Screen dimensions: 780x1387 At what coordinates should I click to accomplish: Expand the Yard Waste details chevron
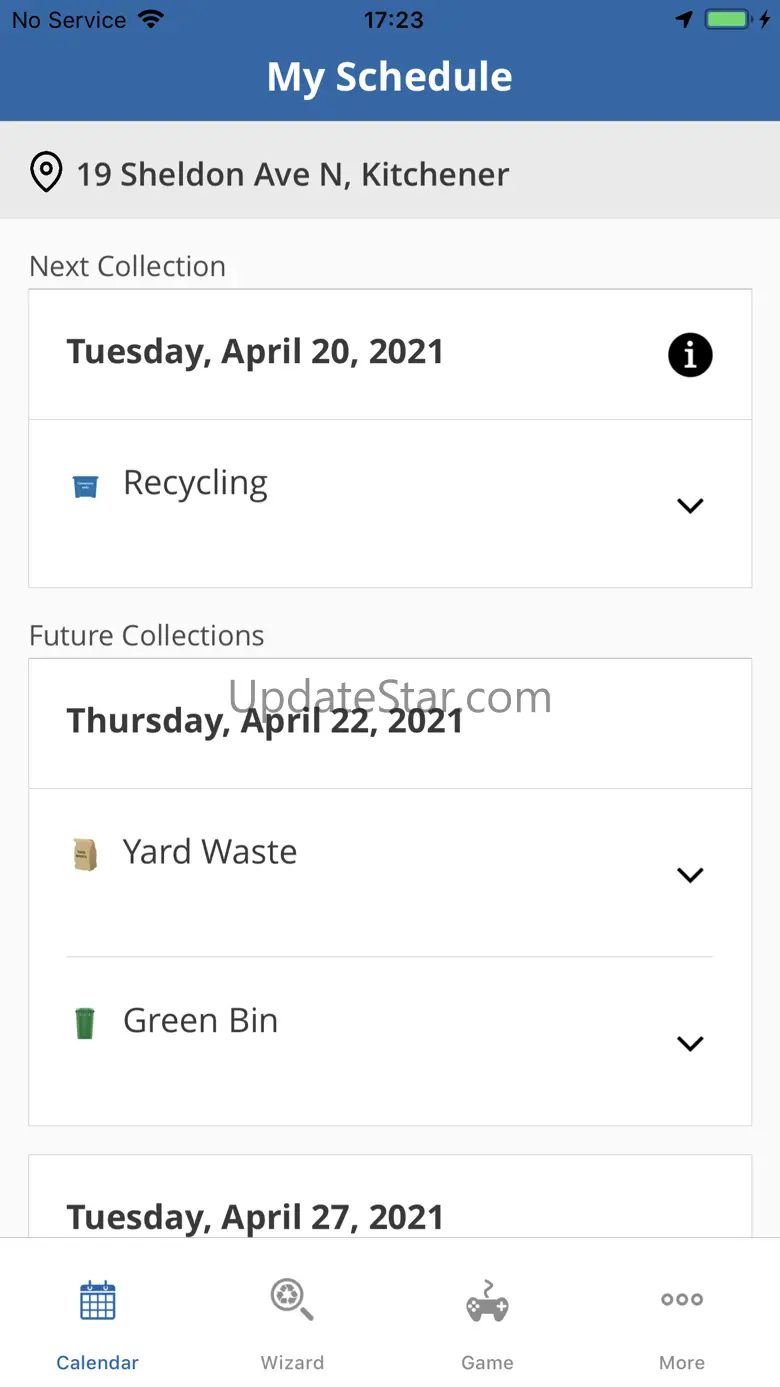click(690, 875)
